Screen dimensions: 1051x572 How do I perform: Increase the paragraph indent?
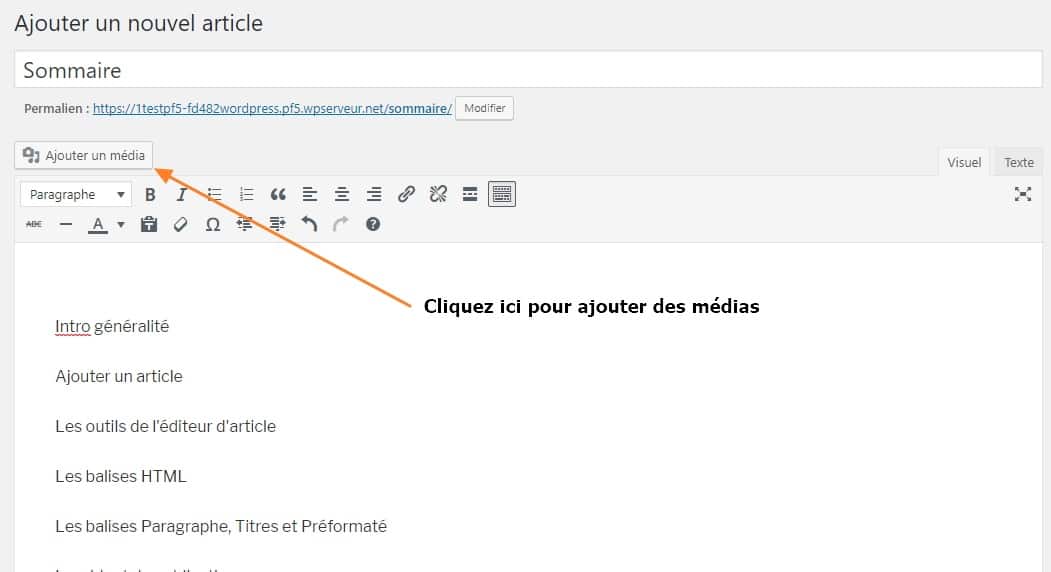[x=277, y=224]
